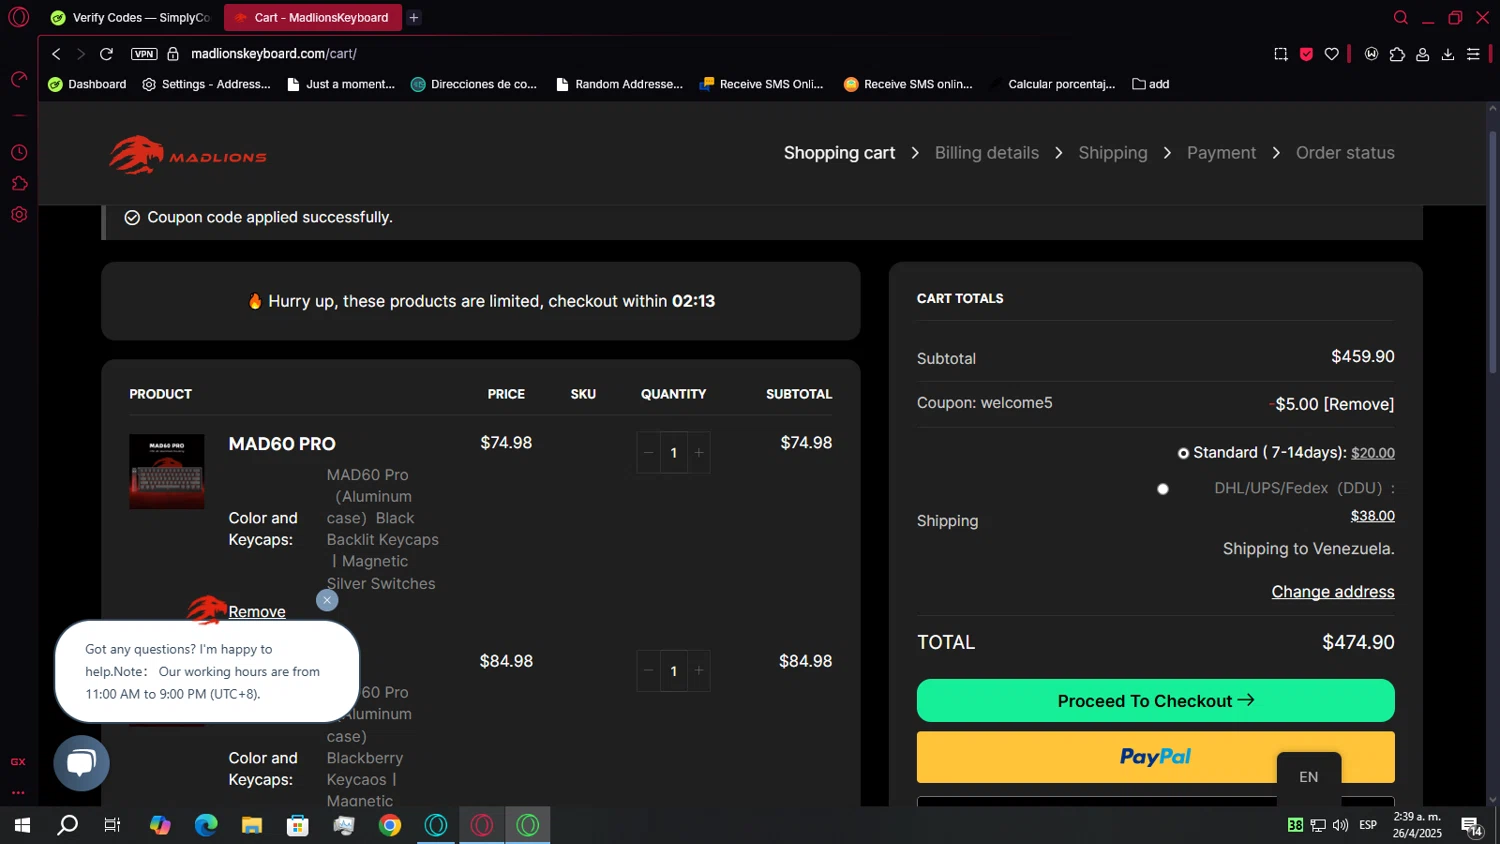Click Proceed To Checkout button
Viewport: 1500px width, 844px height.
pyautogui.click(x=1156, y=701)
